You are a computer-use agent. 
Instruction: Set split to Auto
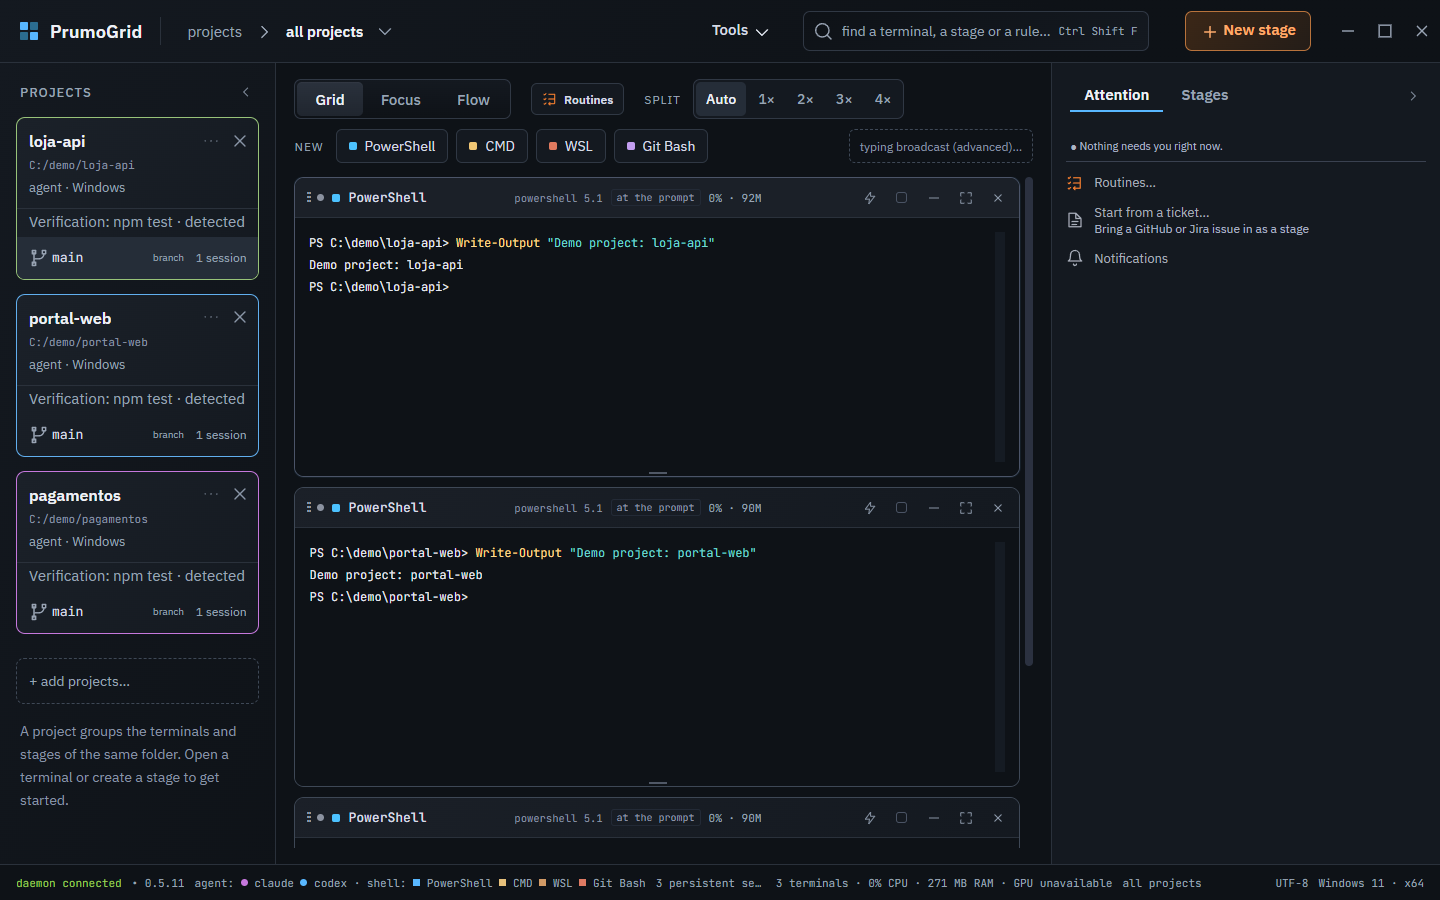(x=721, y=99)
